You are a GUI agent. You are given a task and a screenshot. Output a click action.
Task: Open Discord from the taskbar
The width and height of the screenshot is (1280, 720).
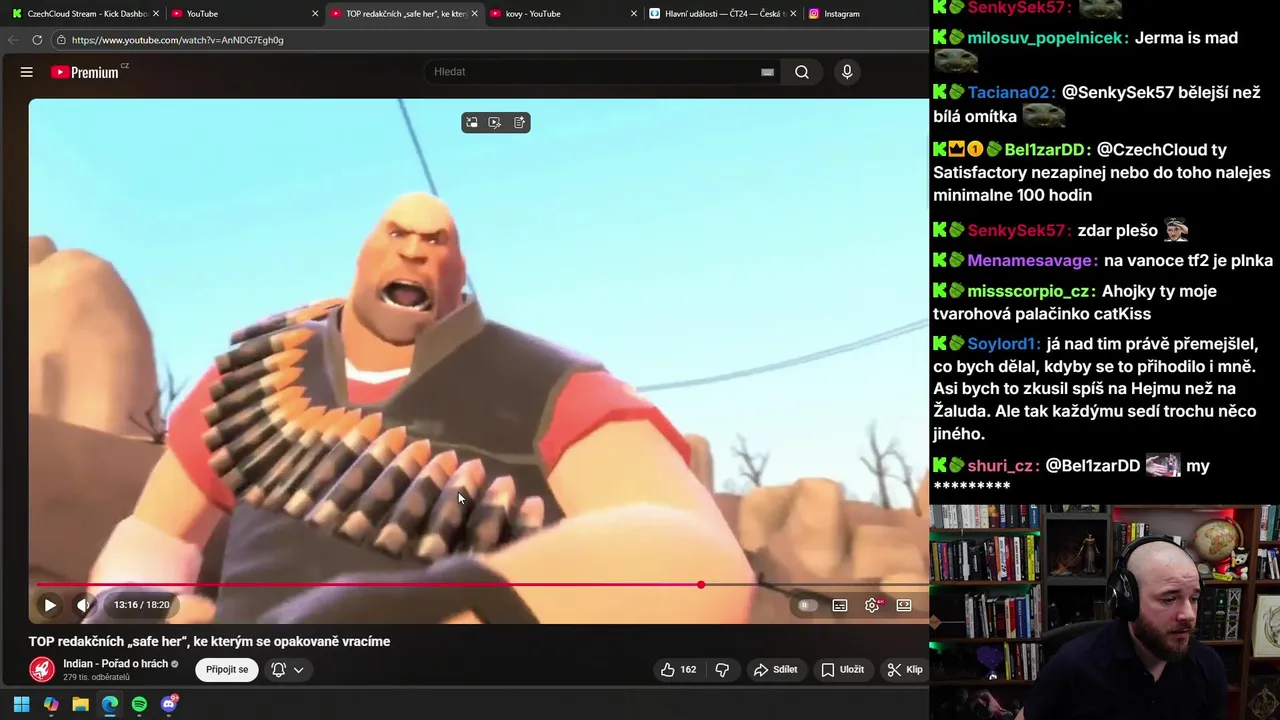(169, 704)
